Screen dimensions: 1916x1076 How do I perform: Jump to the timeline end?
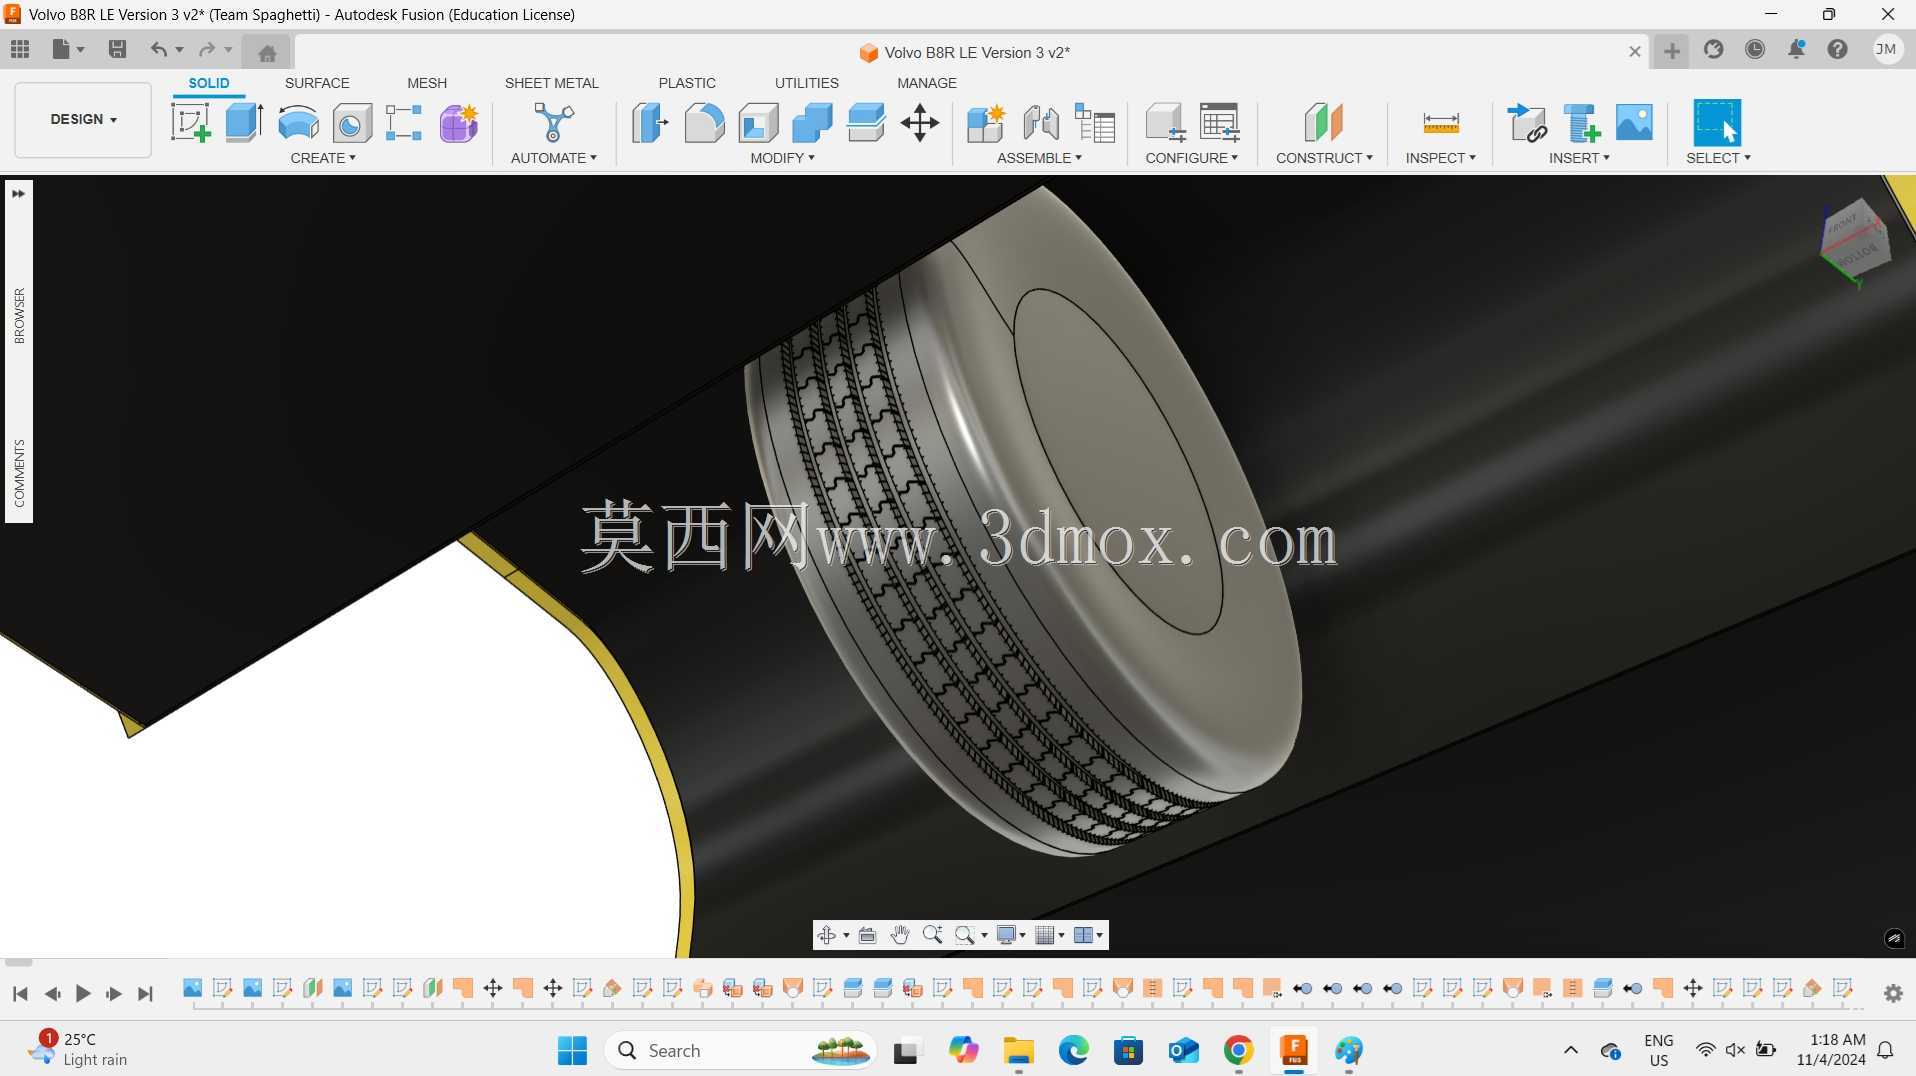point(146,993)
